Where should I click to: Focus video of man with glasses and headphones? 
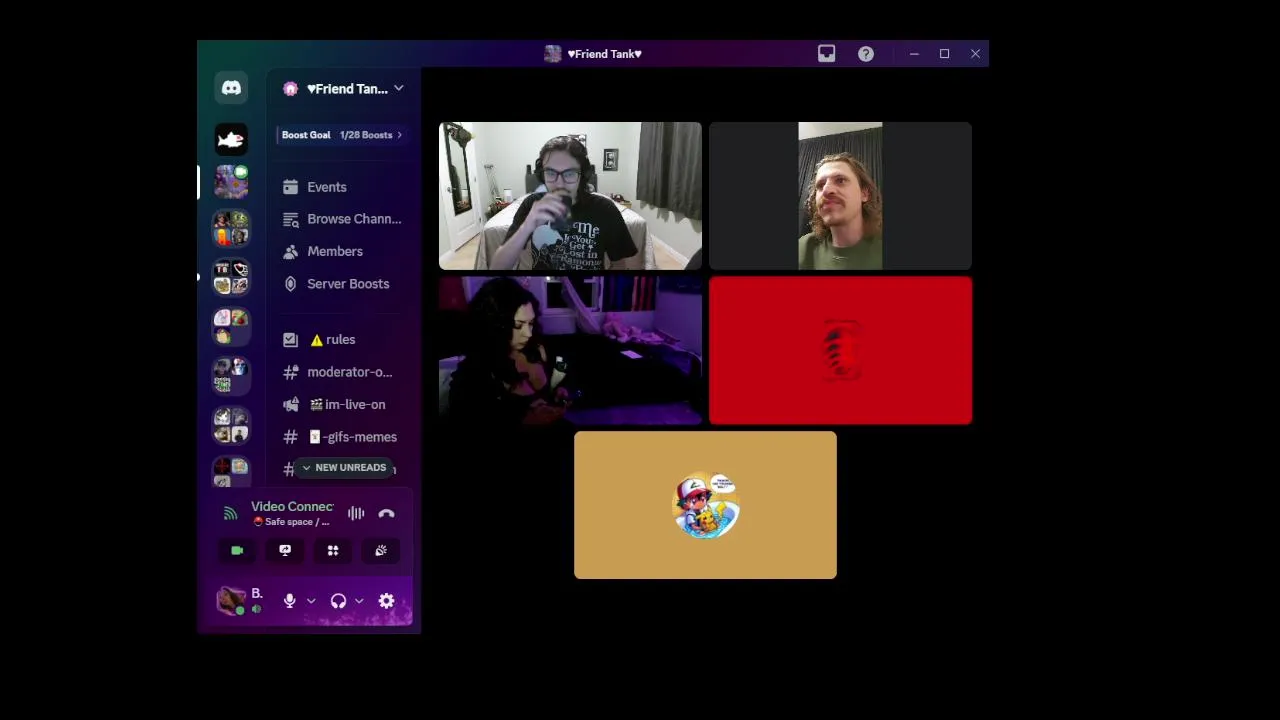(x=570, y=196)
